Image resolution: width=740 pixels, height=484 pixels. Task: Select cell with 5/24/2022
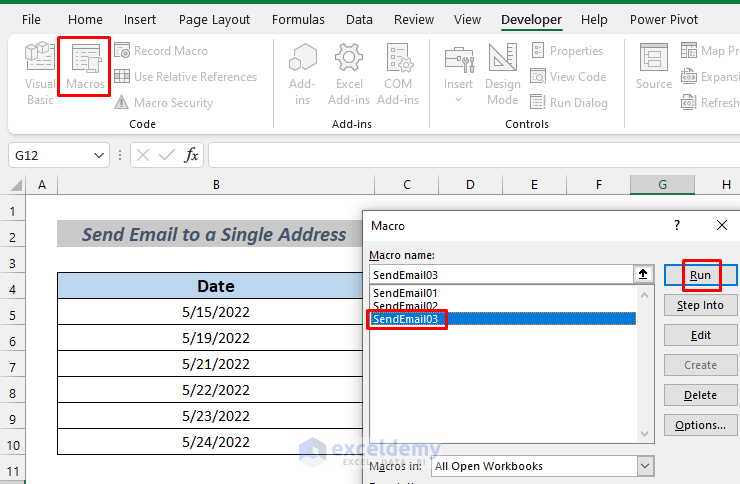[210, 442]
